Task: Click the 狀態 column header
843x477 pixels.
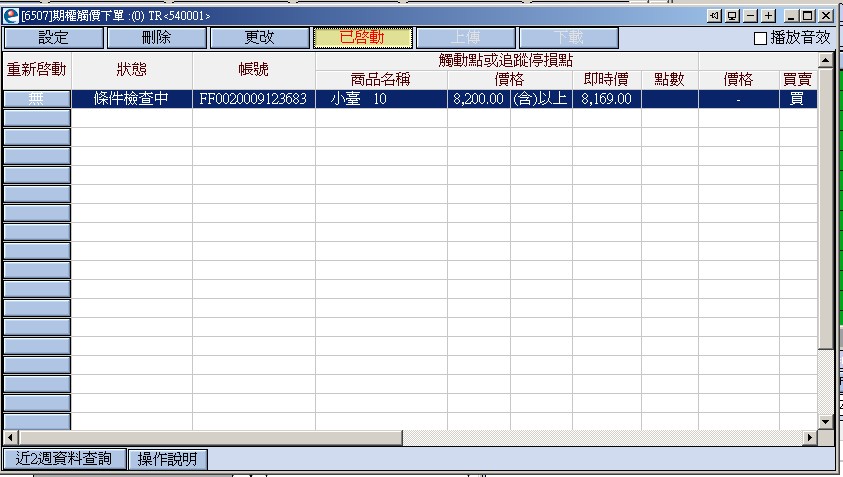Action: 132,70
